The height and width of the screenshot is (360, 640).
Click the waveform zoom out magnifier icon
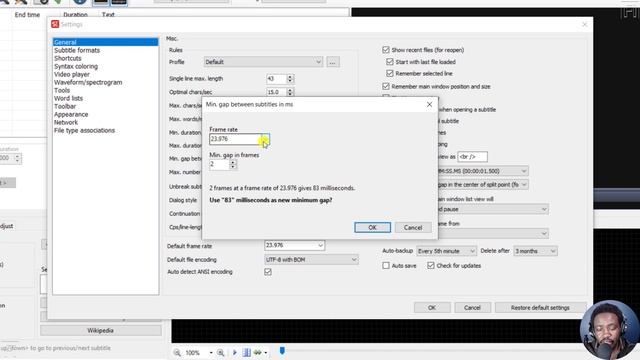click(x=177, y=353)
